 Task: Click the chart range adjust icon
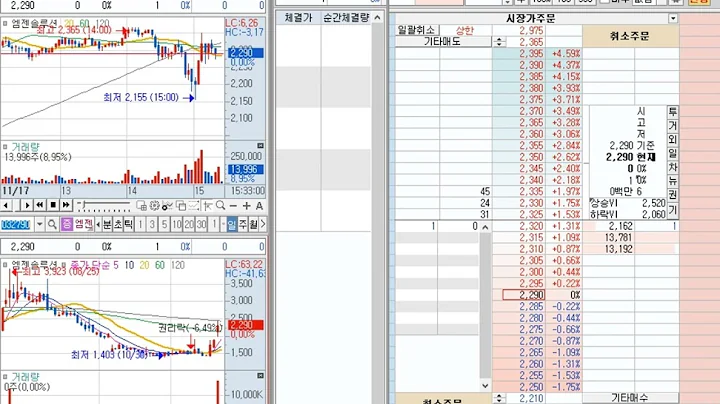(x=194, y=206)
